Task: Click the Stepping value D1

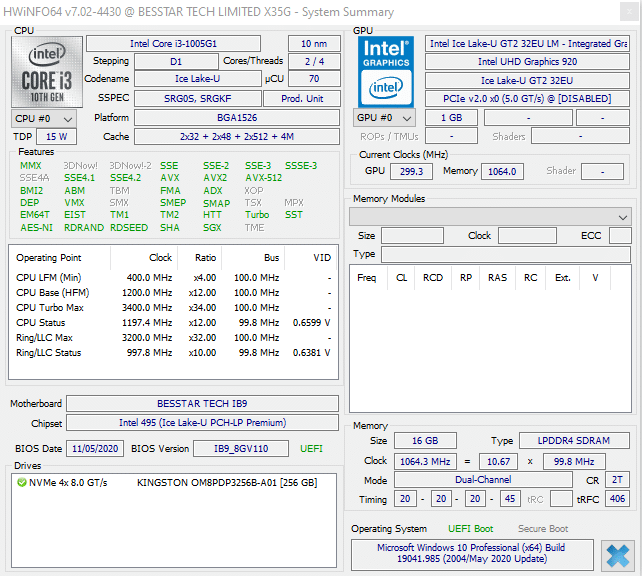Action: pos(176,61)
